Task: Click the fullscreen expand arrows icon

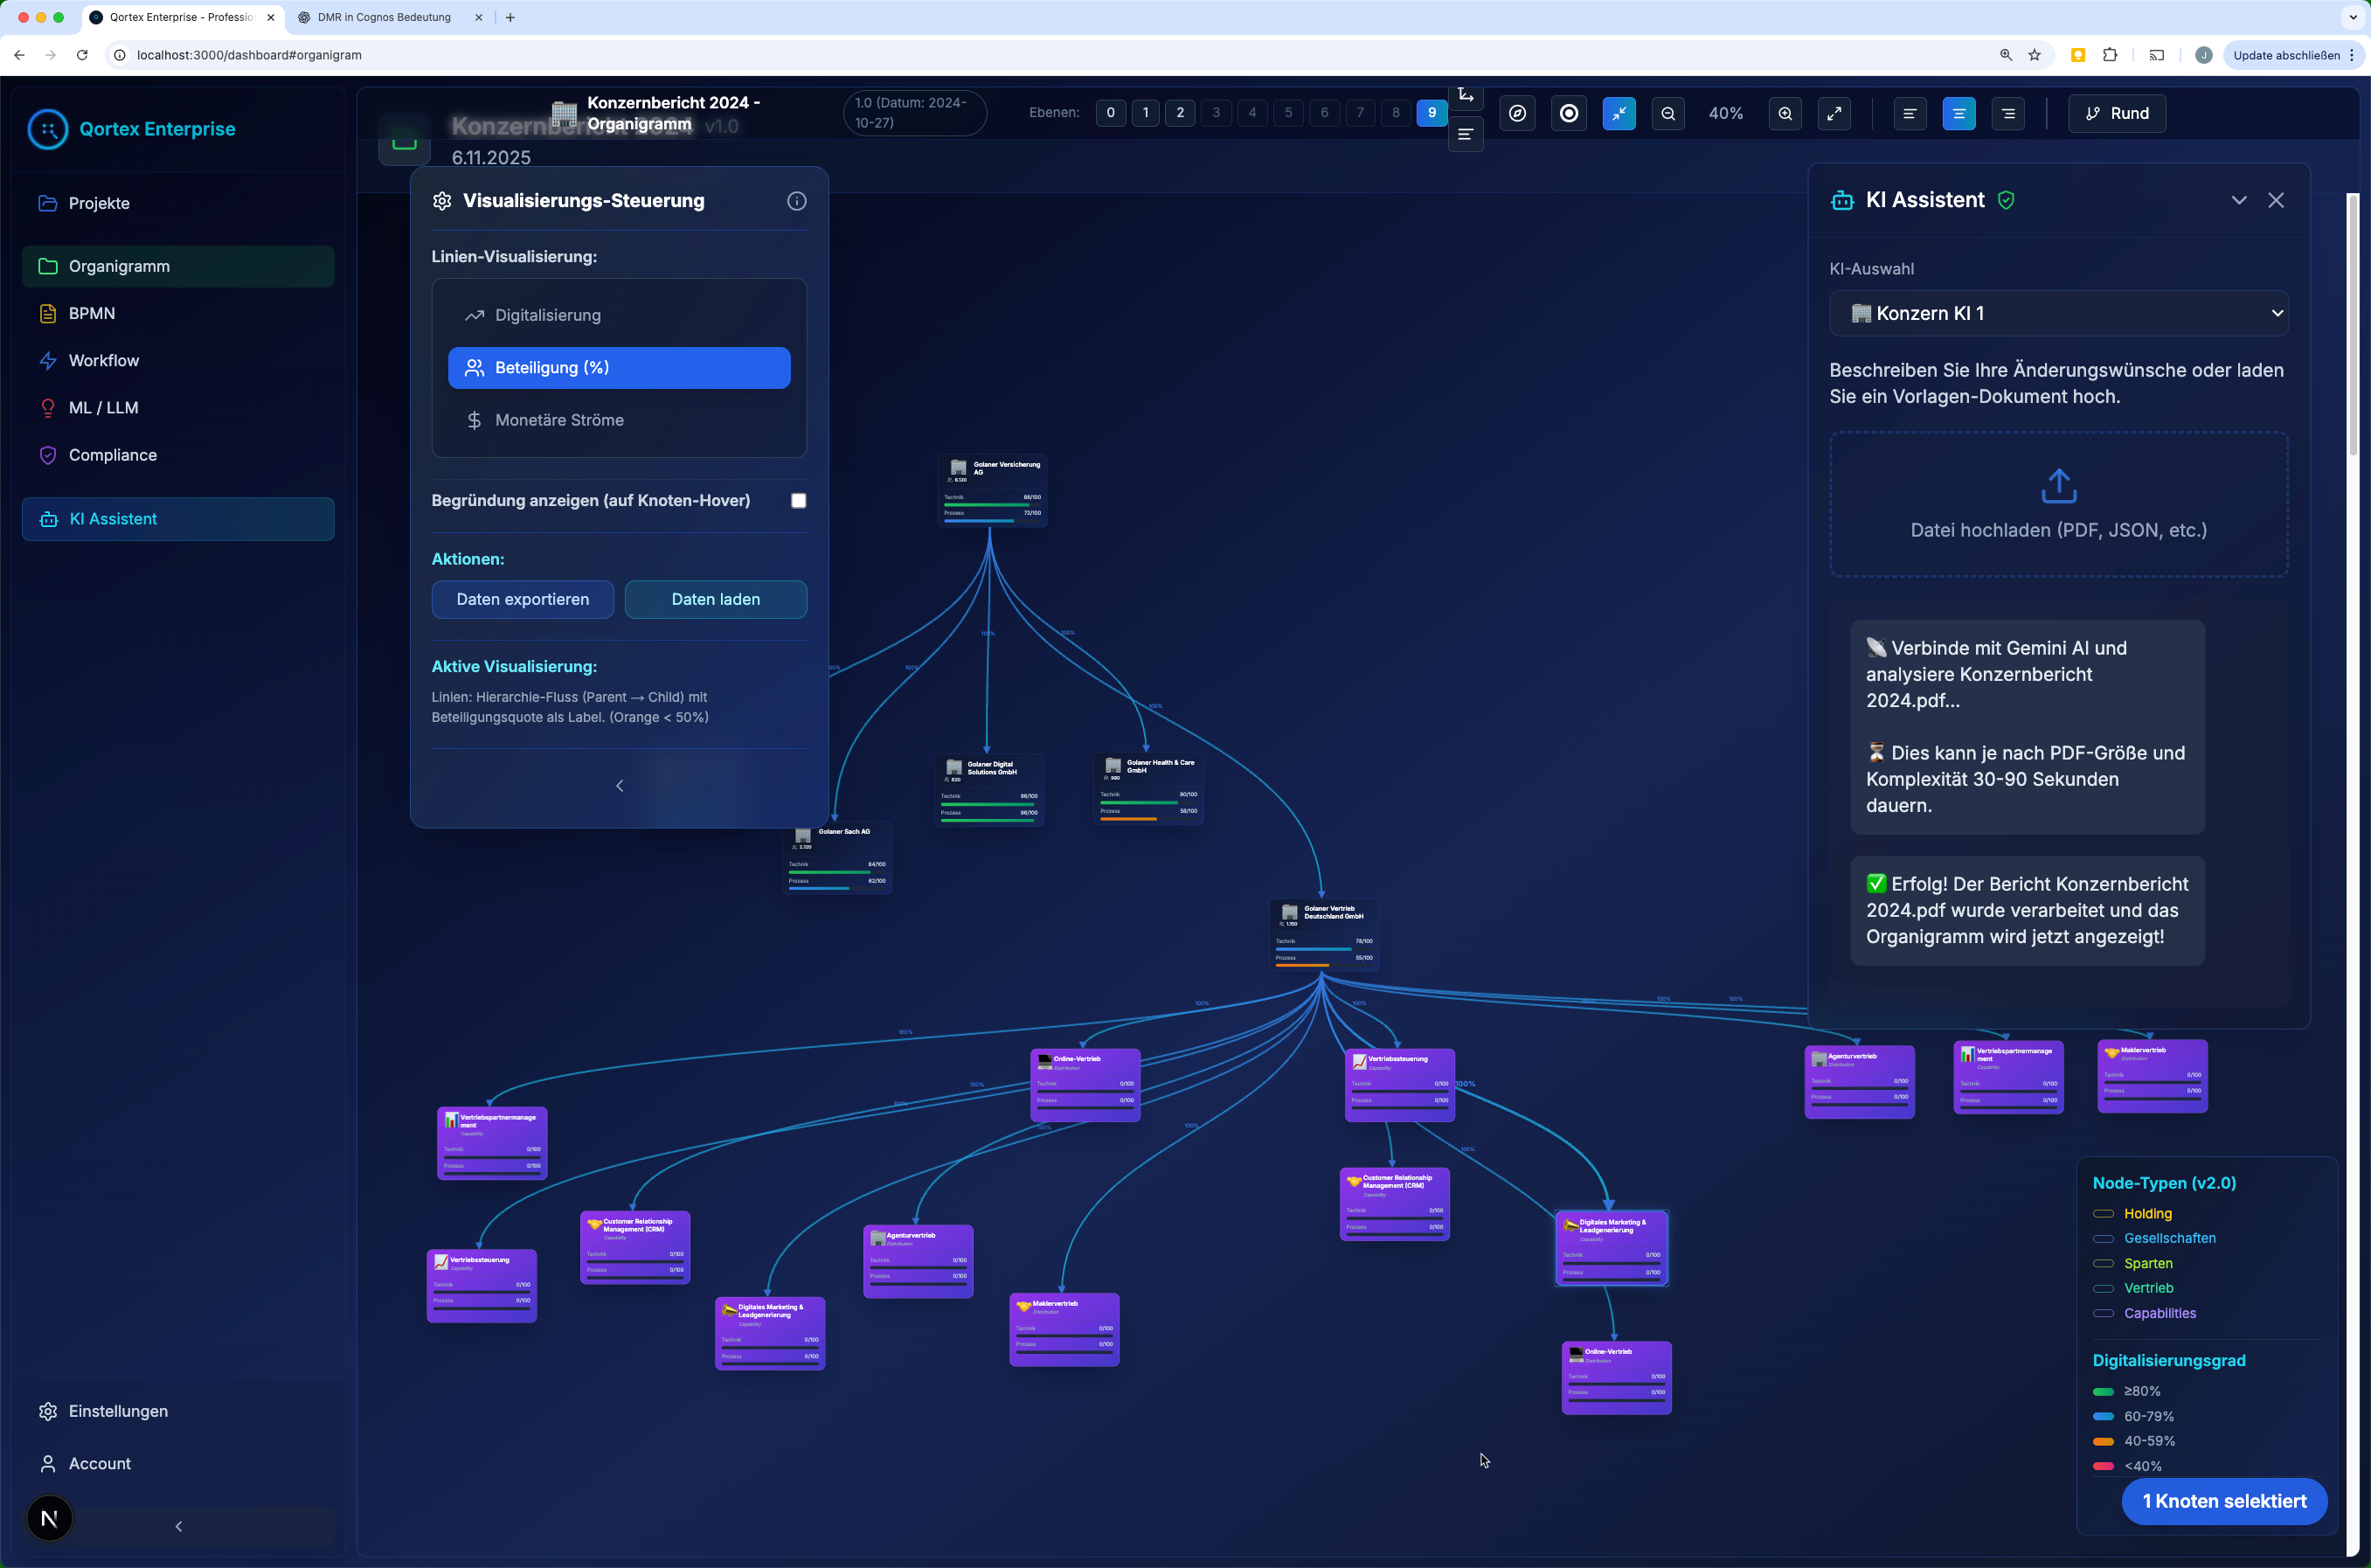Action: (1834, 114)
